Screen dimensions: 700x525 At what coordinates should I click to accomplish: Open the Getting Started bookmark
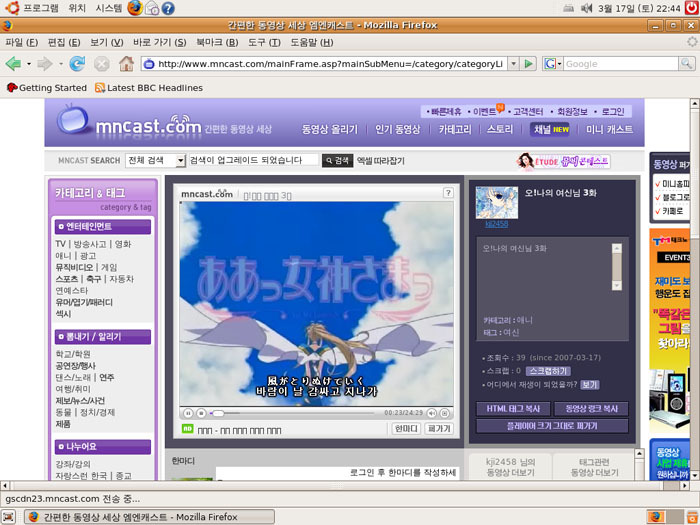tap(47, 88)
